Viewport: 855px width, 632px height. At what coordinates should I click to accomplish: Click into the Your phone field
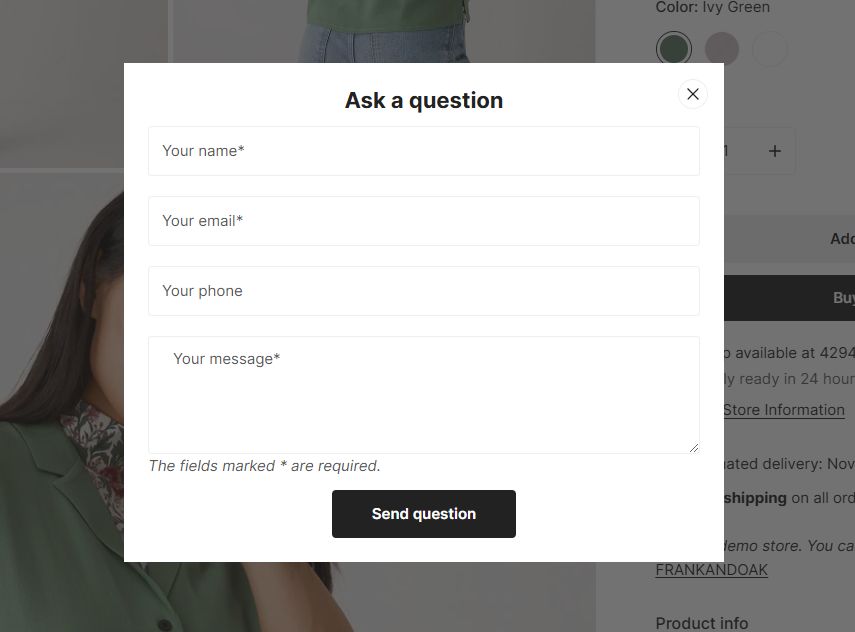click(x=424, y=291)
